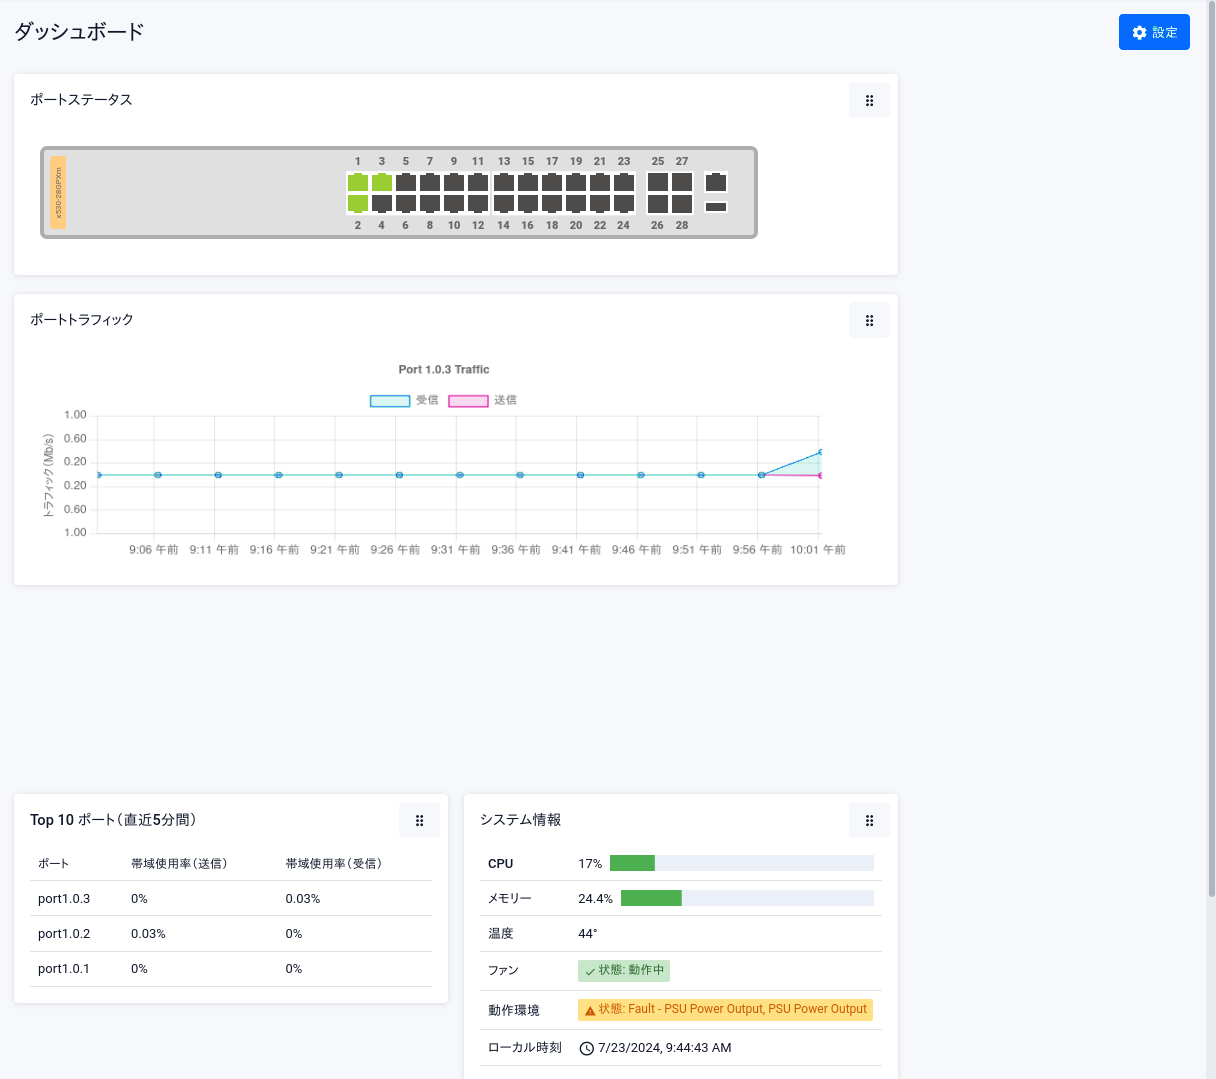Click green port 2 in bottom row
This screenshot has height=1079, width=1216.
click(x=357, y=204)
